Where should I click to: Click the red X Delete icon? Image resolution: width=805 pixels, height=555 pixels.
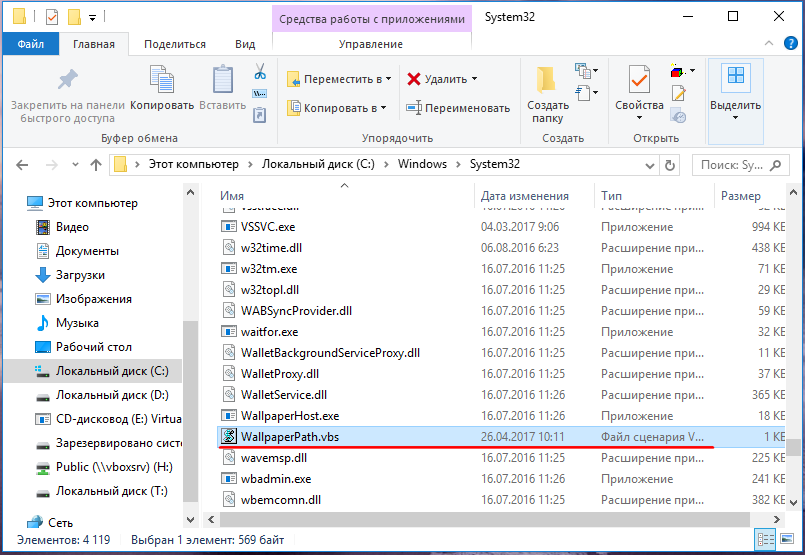click(414, 79)
